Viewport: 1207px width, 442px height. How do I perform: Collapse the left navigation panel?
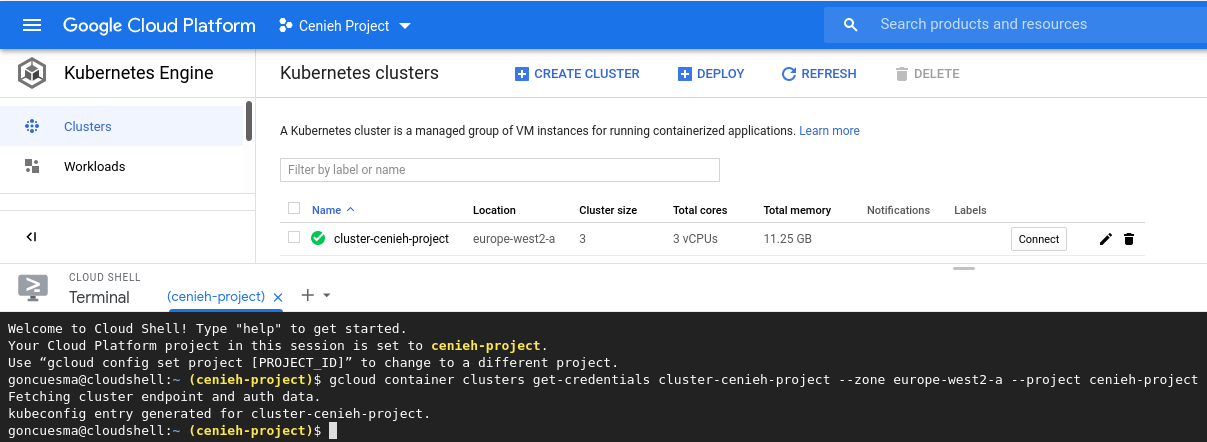point(31,237)
